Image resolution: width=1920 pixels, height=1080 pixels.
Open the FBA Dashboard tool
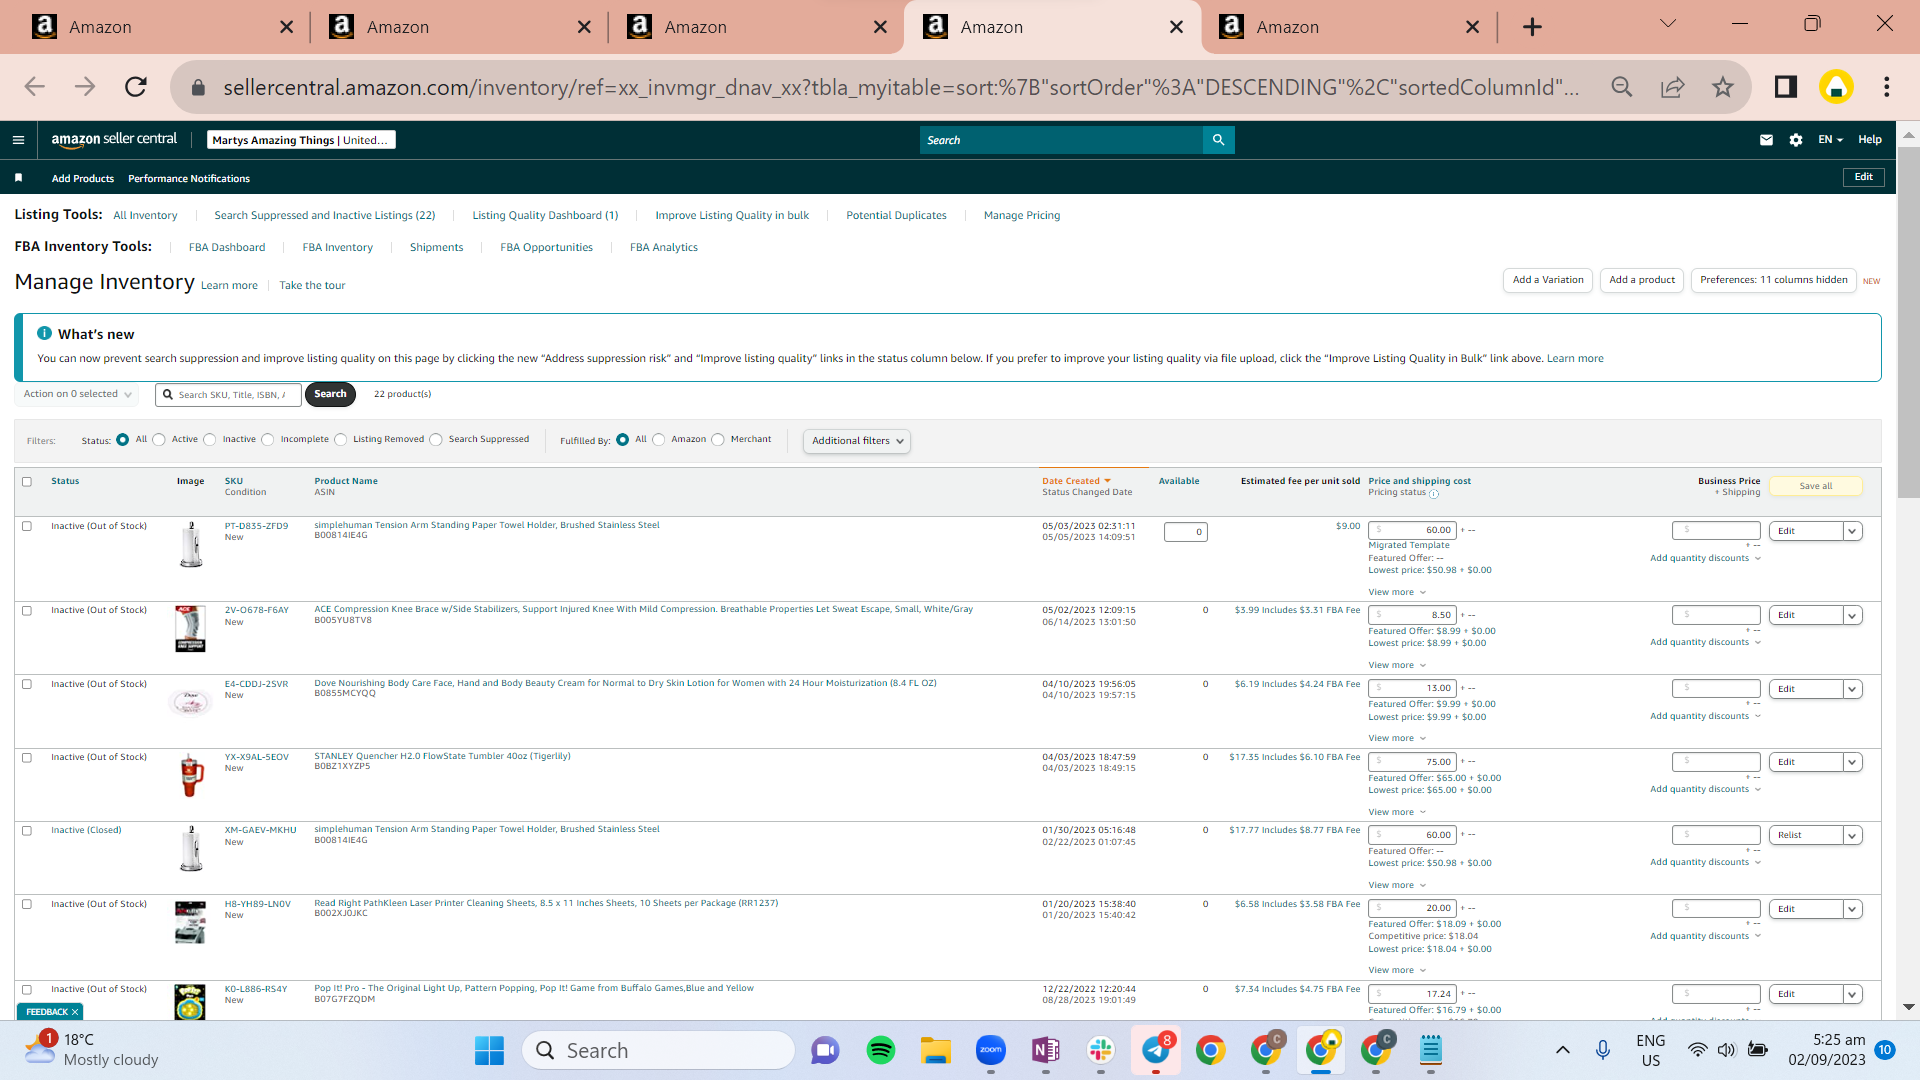point(227,247)
